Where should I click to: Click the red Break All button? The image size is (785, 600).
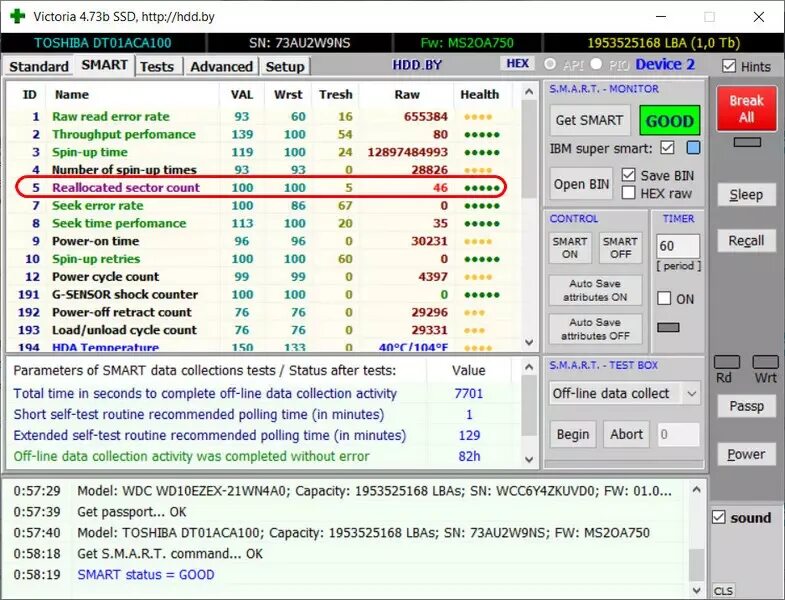pyautogui.click(x=746, y=109)
